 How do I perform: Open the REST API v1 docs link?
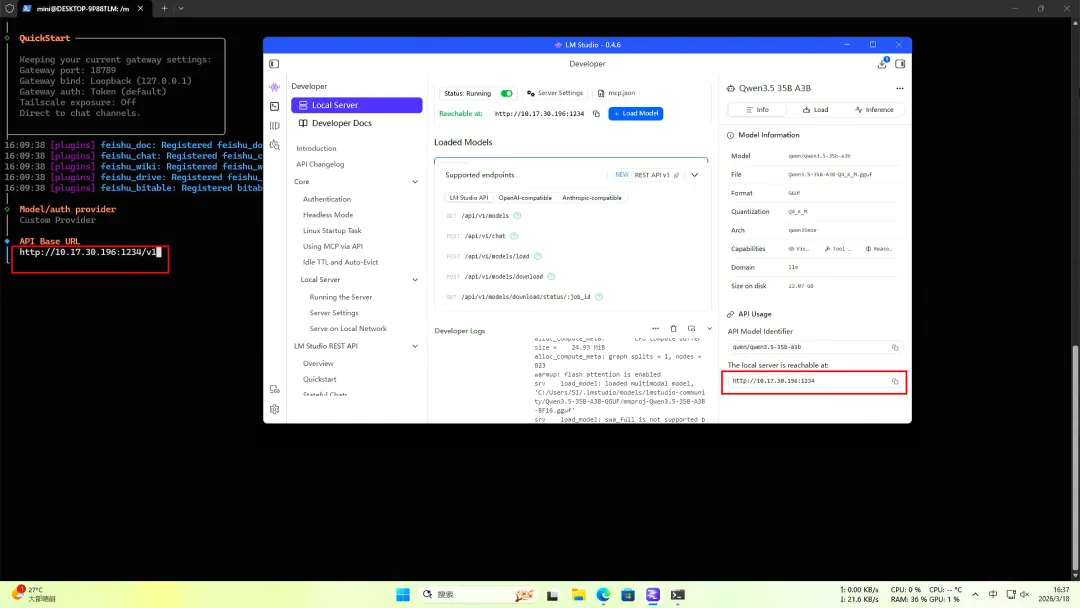pos(657,175)
